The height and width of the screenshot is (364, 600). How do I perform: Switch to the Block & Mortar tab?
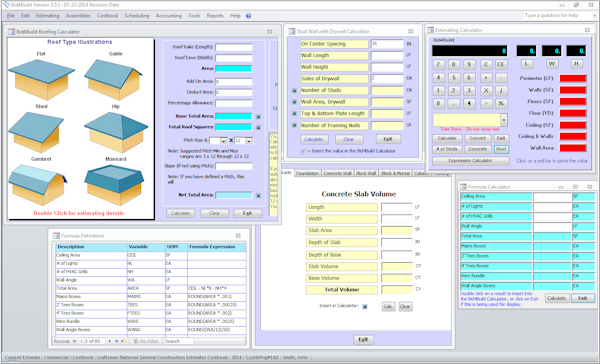coord(395,173)
